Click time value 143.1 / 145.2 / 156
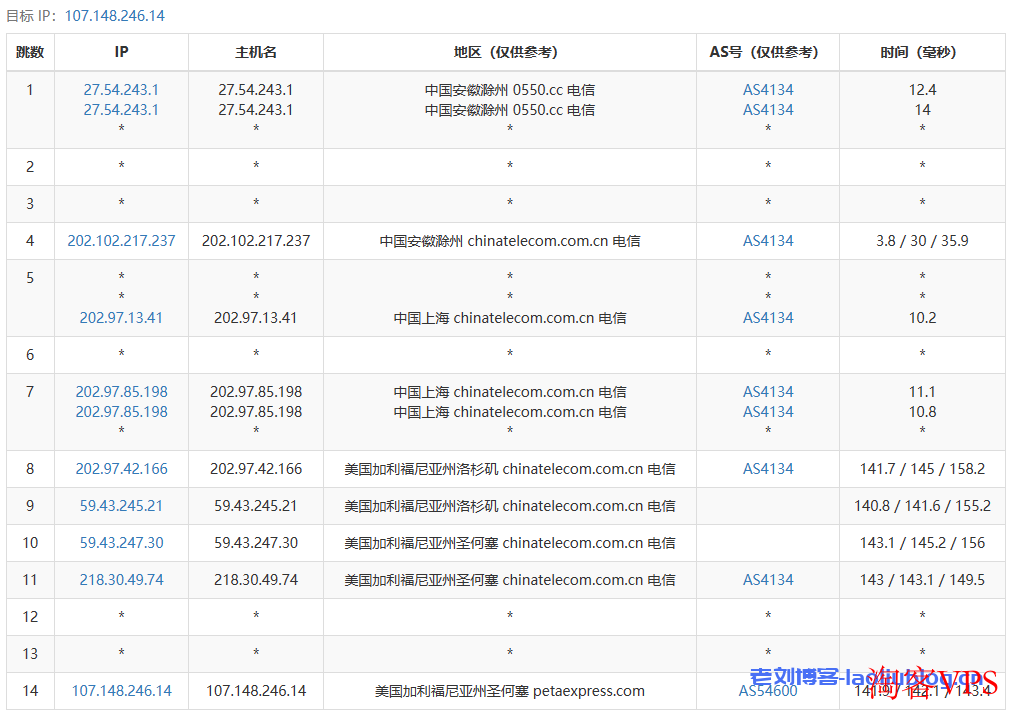 (922, 543)
